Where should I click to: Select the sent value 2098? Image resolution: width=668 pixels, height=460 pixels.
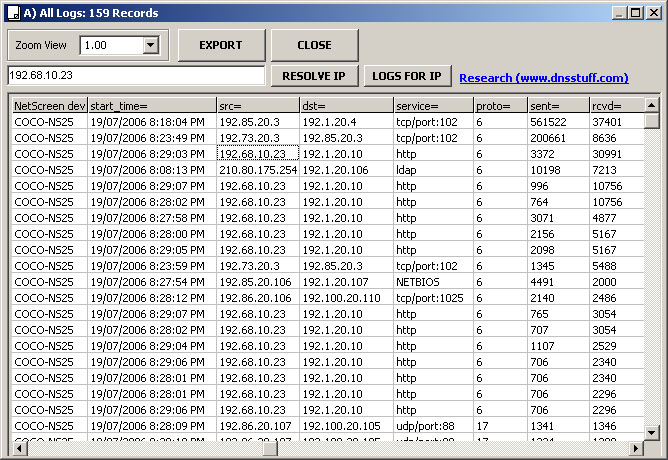pyautogui.click(x=559, y=250)
